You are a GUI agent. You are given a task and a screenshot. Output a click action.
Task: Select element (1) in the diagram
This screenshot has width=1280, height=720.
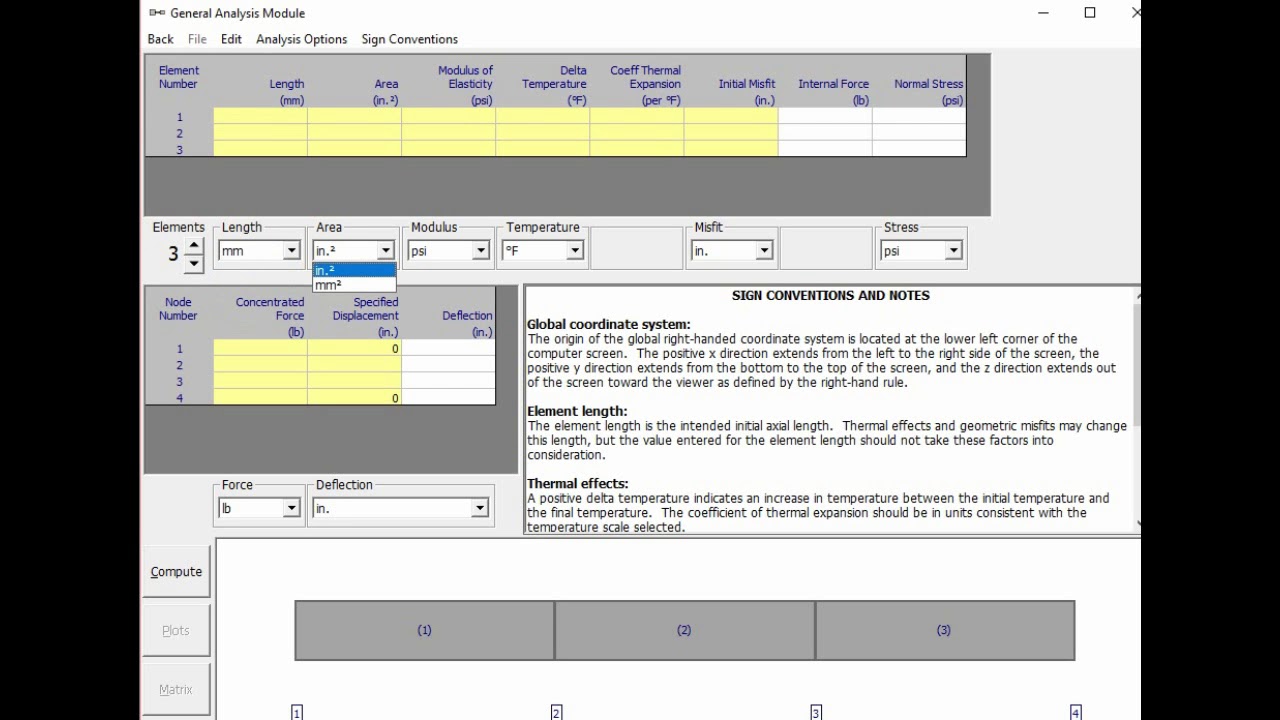pyautogui.click(x=424, y=630)
